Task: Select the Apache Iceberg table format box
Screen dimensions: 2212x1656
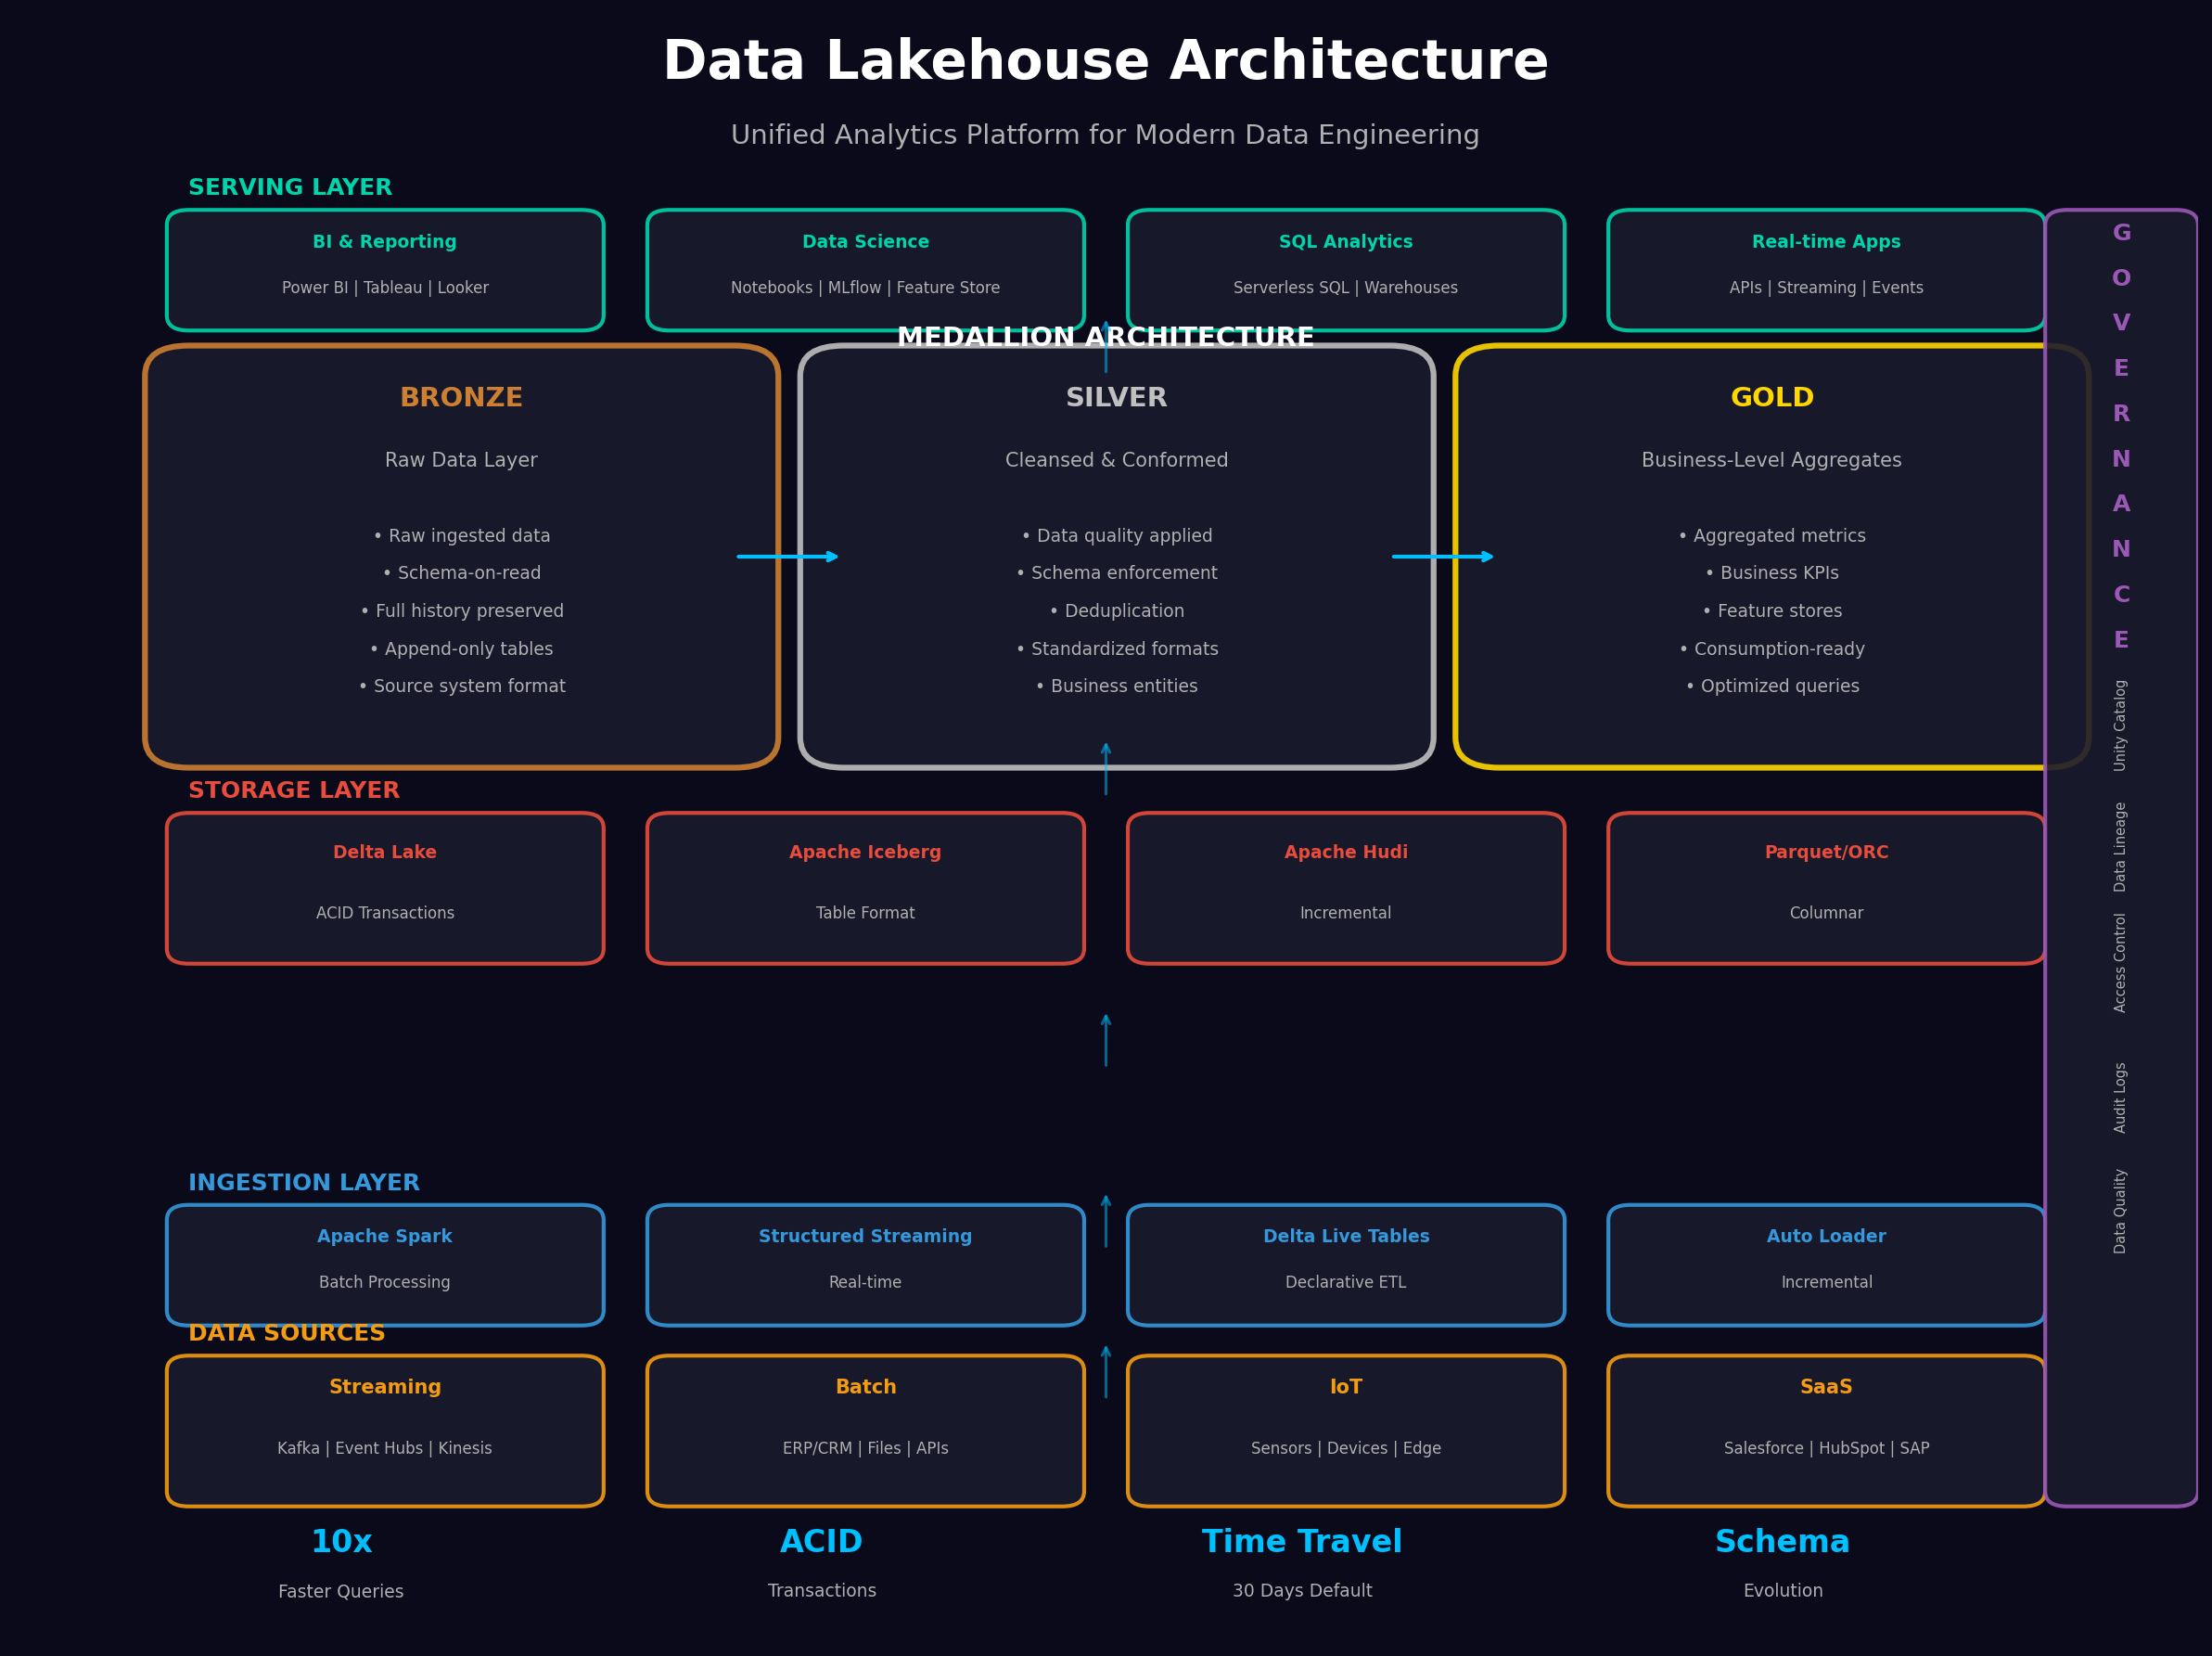Action: tap(865, 888)
